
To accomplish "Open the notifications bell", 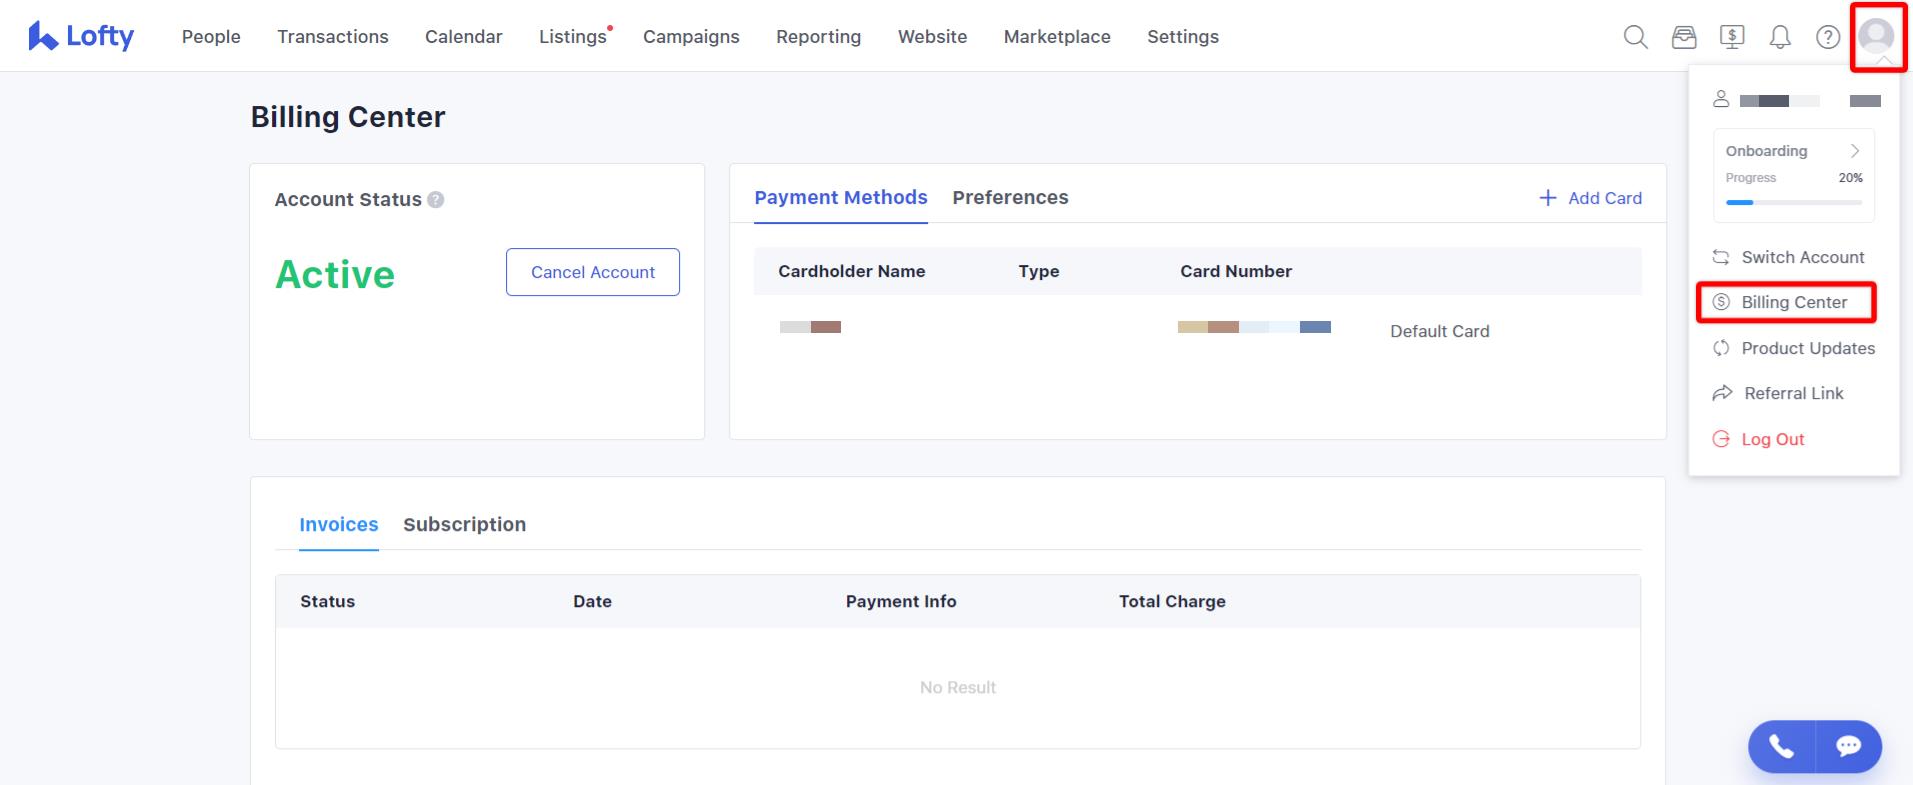I will pyautogui.click(x=1780, y=37).
